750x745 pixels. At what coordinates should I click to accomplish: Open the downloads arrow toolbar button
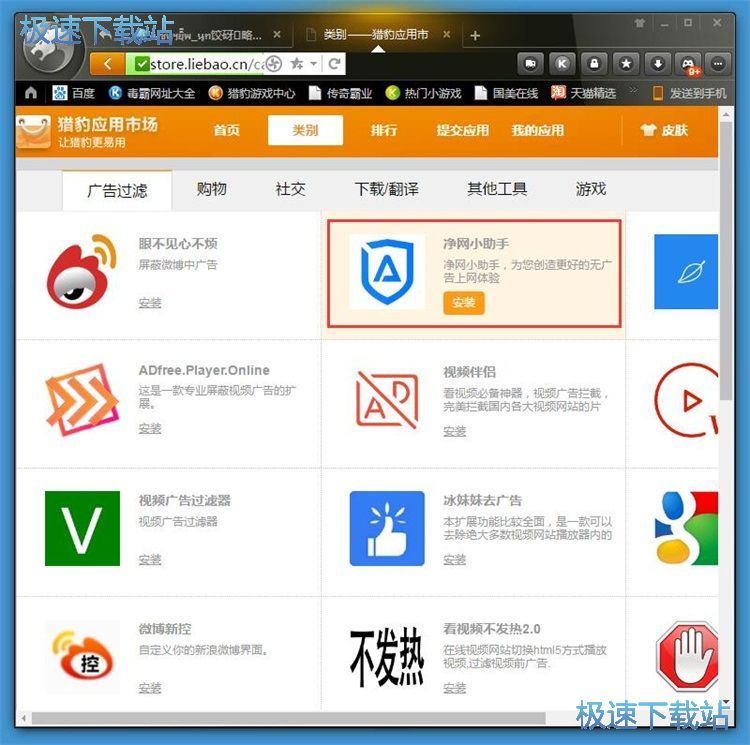point(658,64)
